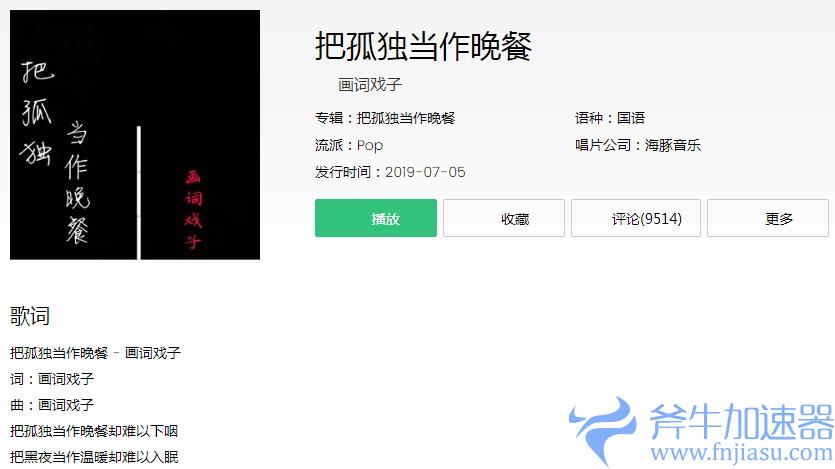Open the album cover artwork thumbnail
The image size is (835, 469).
pyautogui.click(x=135, y=135)
